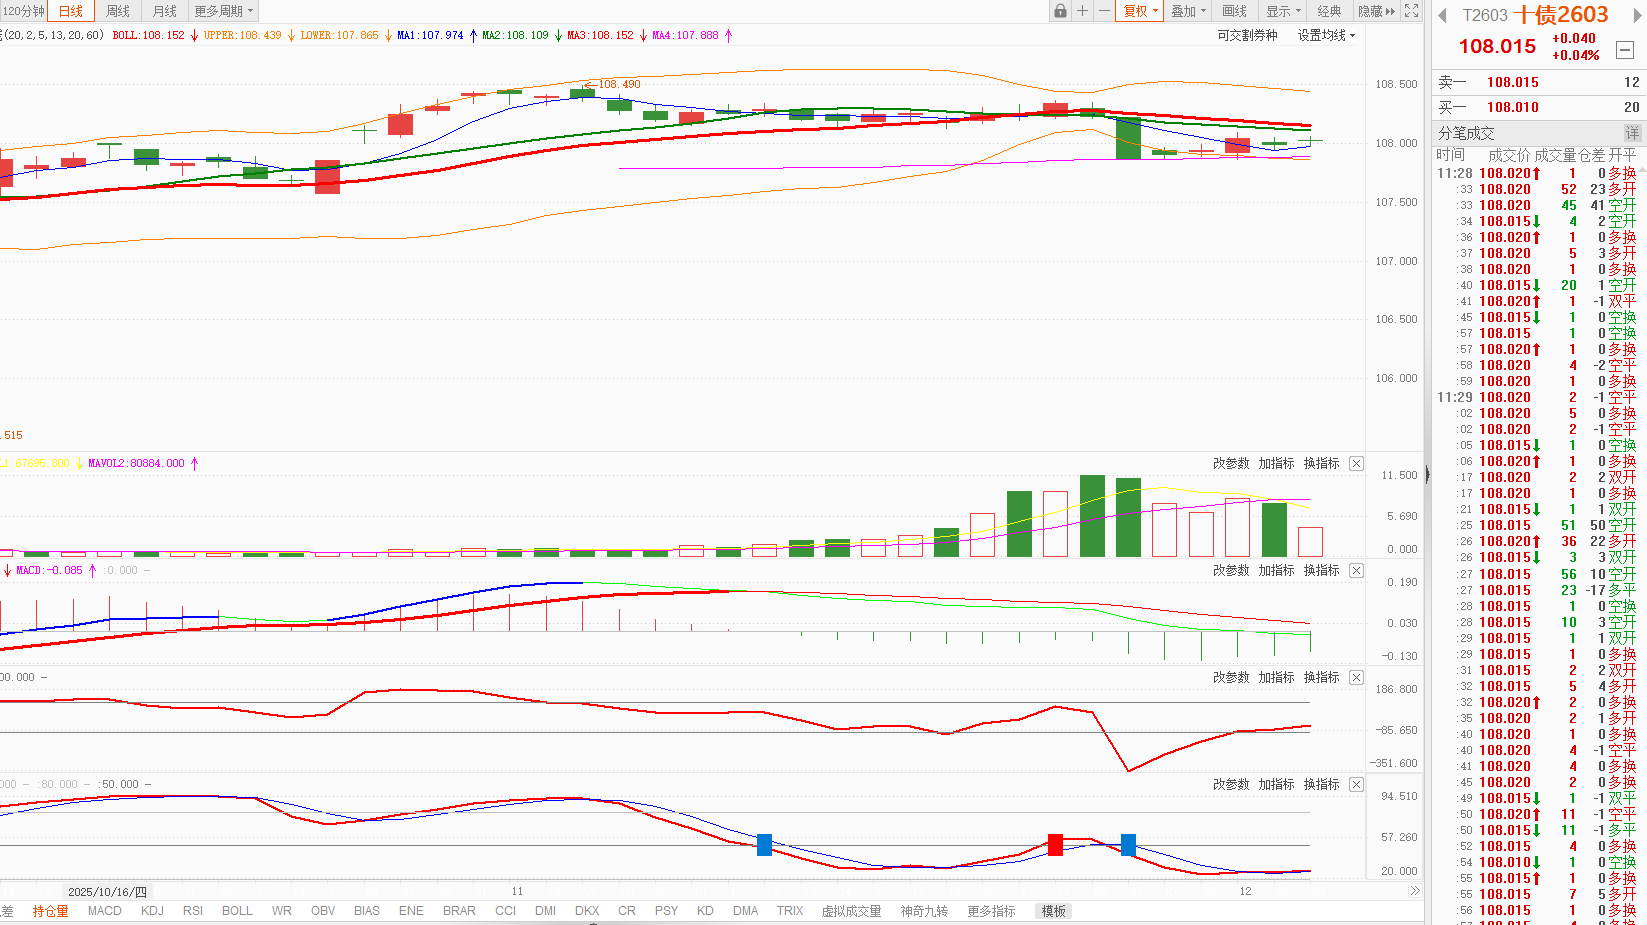
Task: Select the RSI indicator tab
Action: coord(193,911)
